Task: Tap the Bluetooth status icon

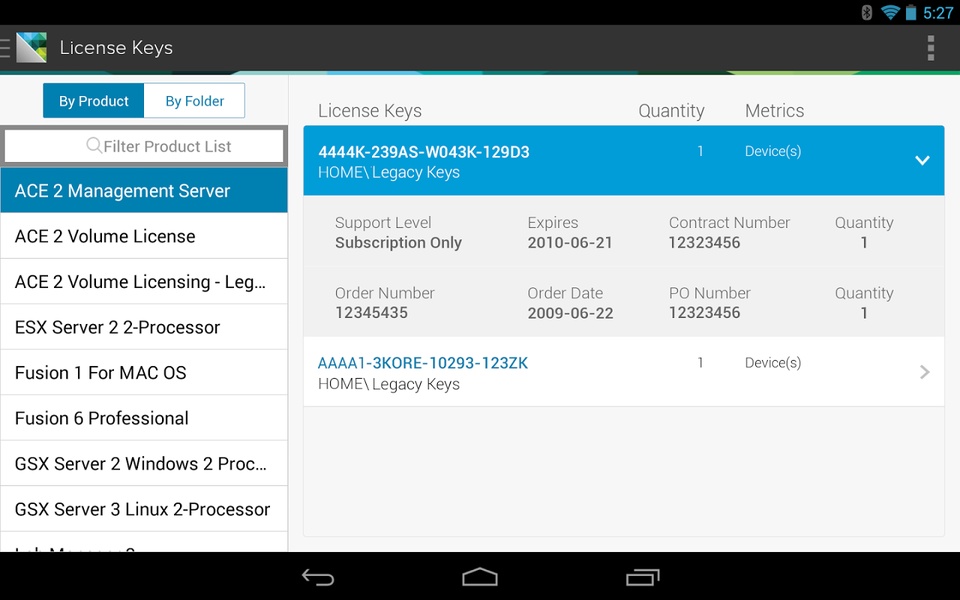Action: click(x=866, y=12)
